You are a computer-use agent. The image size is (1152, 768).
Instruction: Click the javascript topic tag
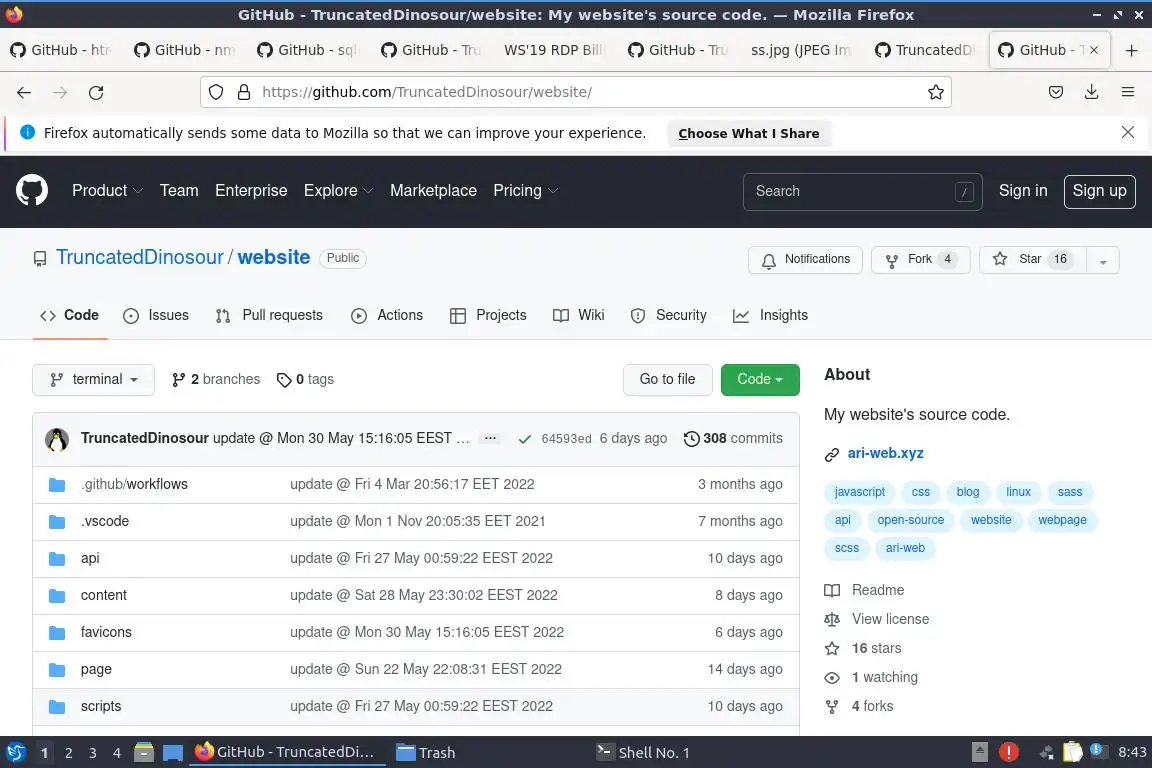[x=859, y=492]
